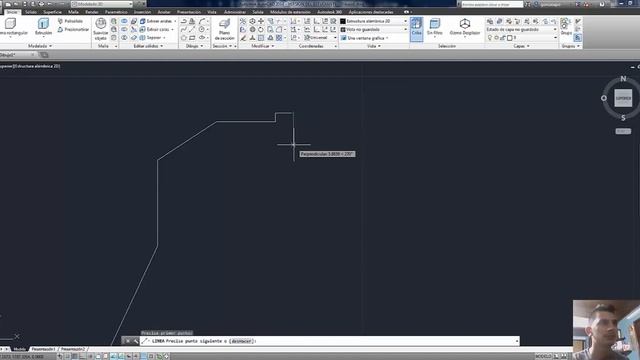Expand the Dibujo panel
The width and height of the screenshot is (640, 360).
point(194,46)
